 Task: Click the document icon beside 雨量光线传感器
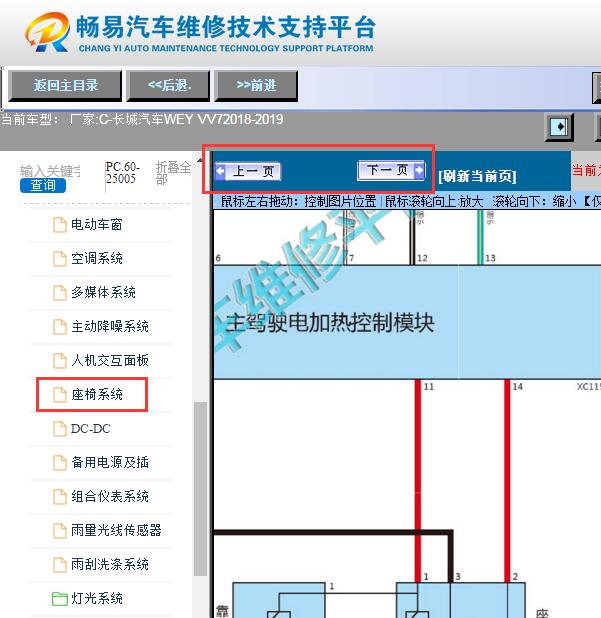pyautogui.click(x=60, y=531)
